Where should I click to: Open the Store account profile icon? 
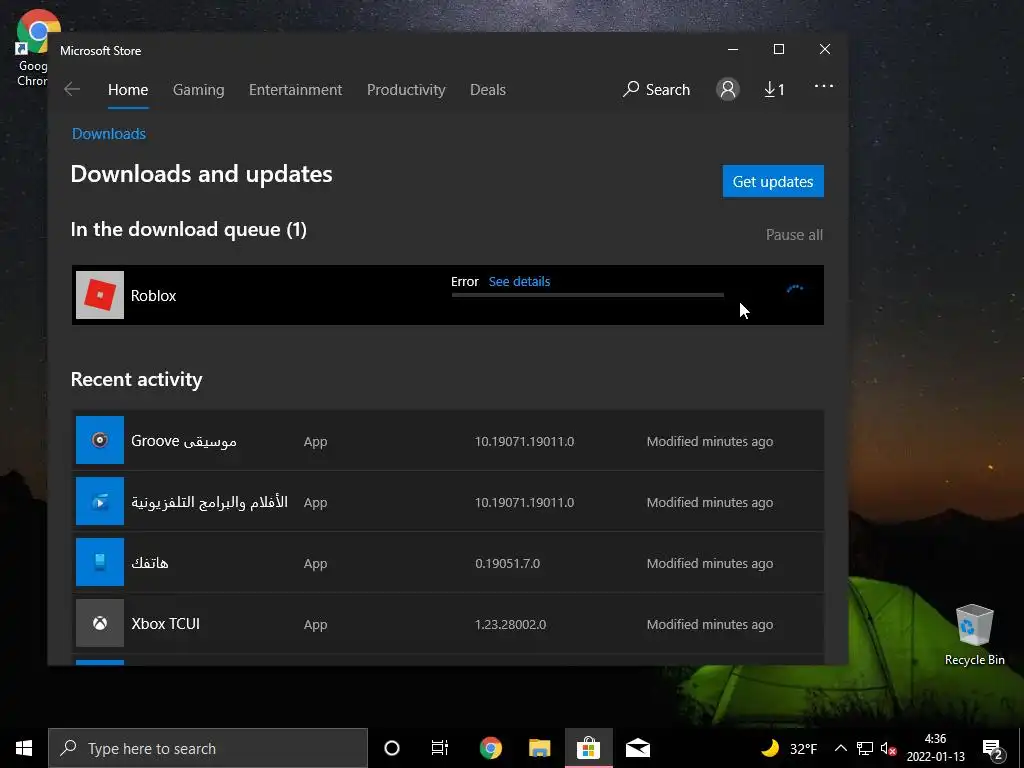[x=728, y=89]
